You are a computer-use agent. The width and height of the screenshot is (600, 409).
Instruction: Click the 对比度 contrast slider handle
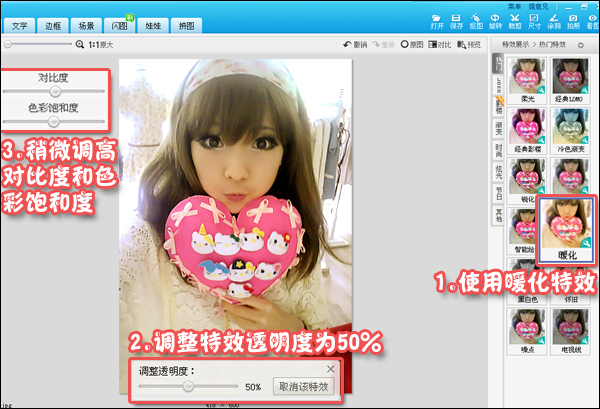[x=55, y=91]
